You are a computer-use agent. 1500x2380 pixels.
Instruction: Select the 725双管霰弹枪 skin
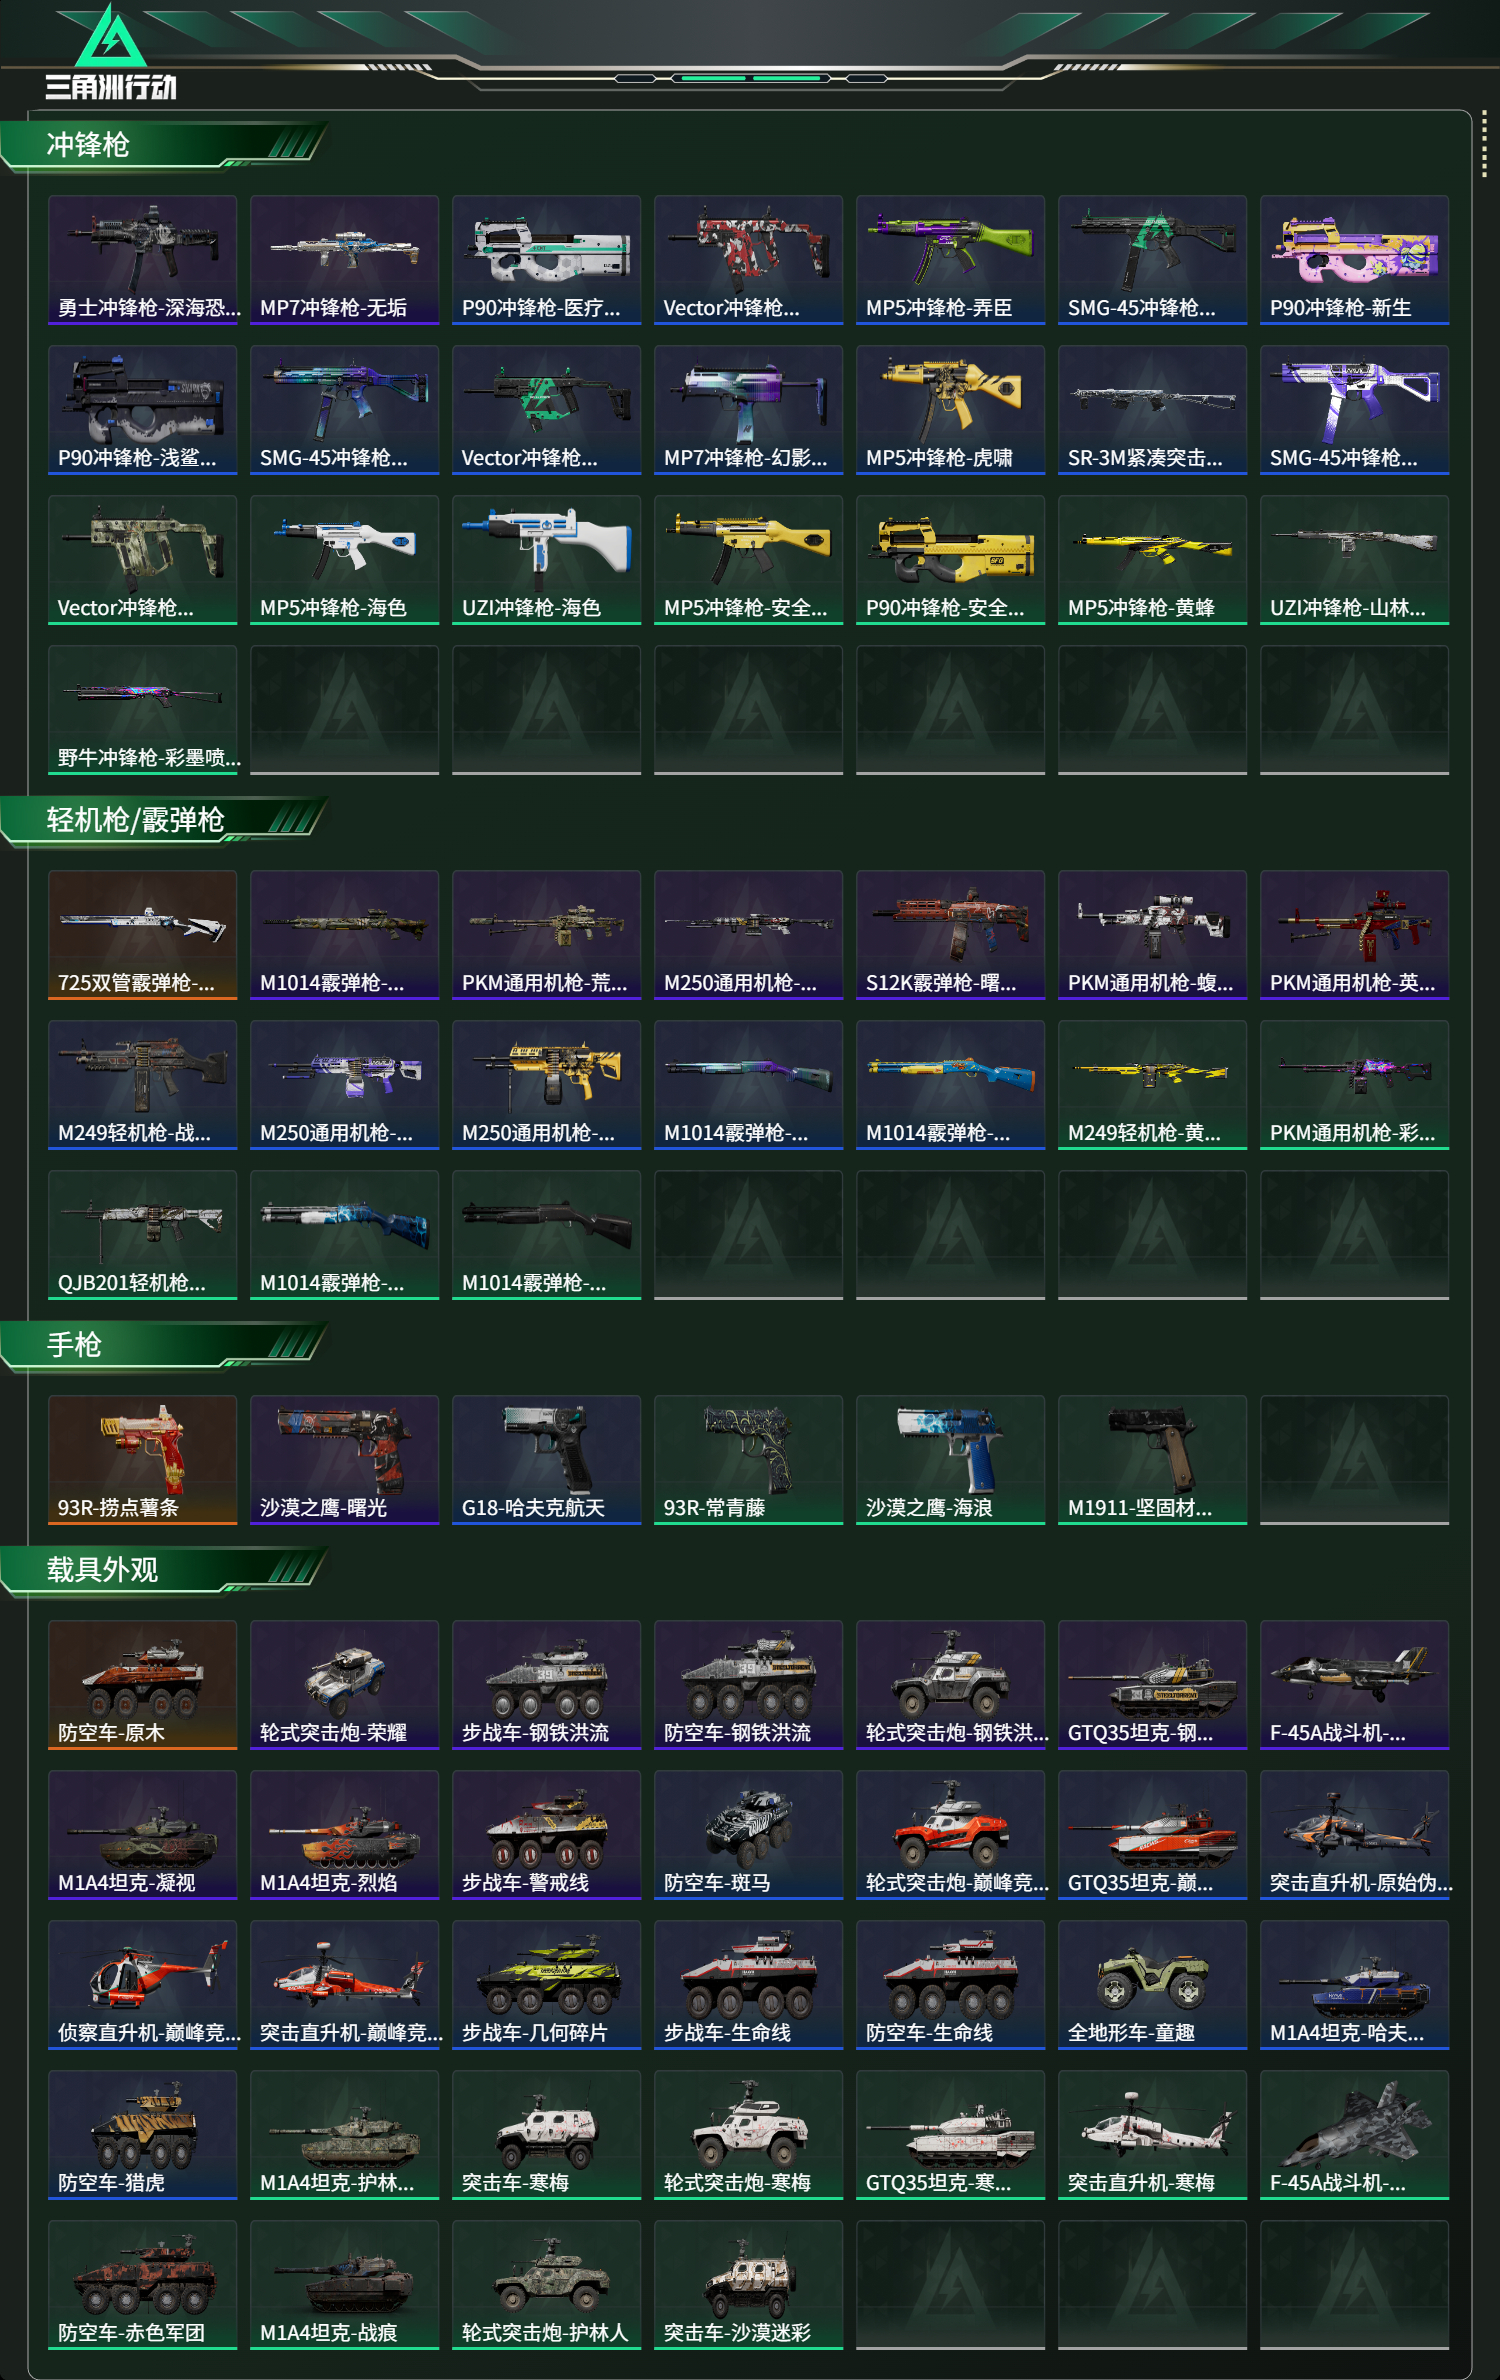142,935
